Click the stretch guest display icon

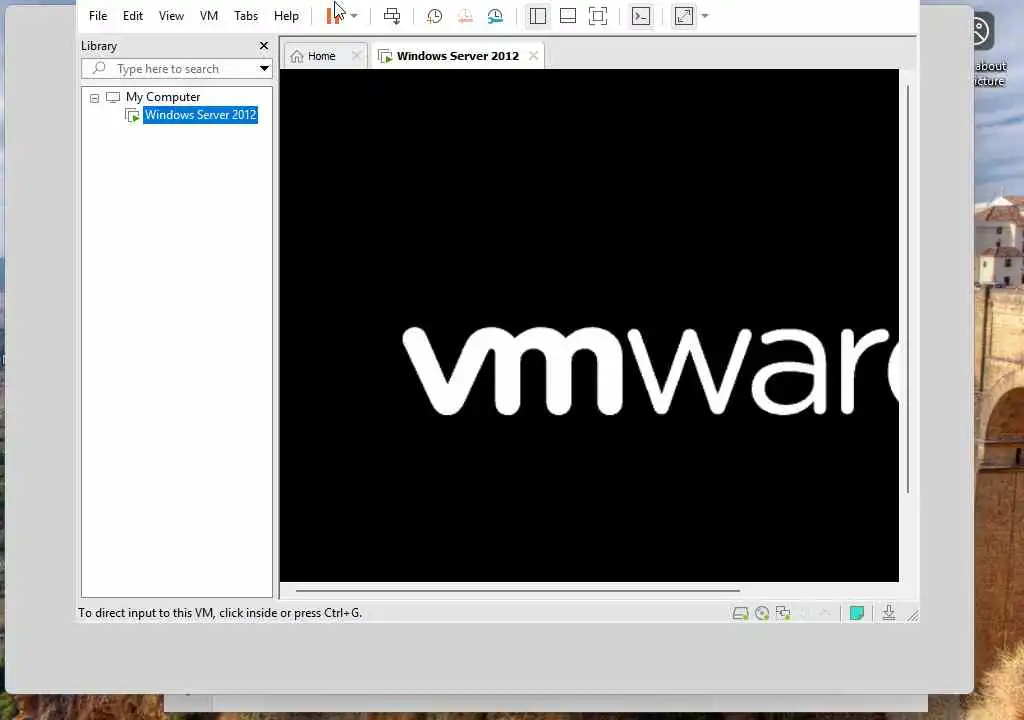pyautogui.click(x=684, y=16)
